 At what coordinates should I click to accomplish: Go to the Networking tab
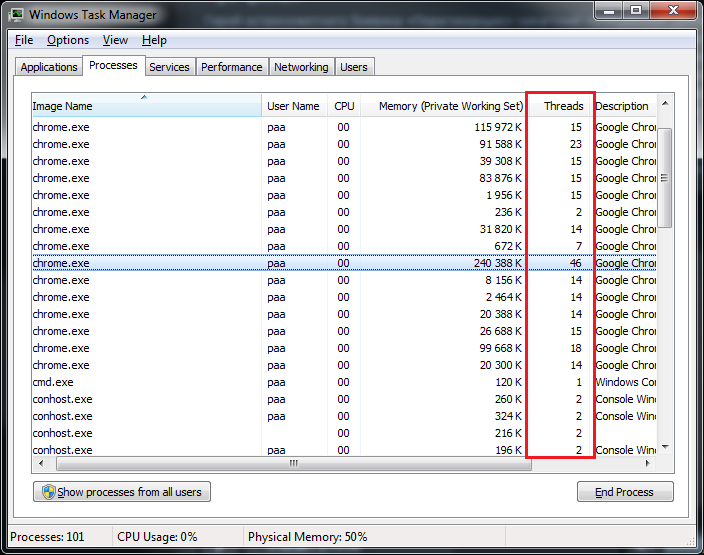pyautogui.click(x=301, y=67)
